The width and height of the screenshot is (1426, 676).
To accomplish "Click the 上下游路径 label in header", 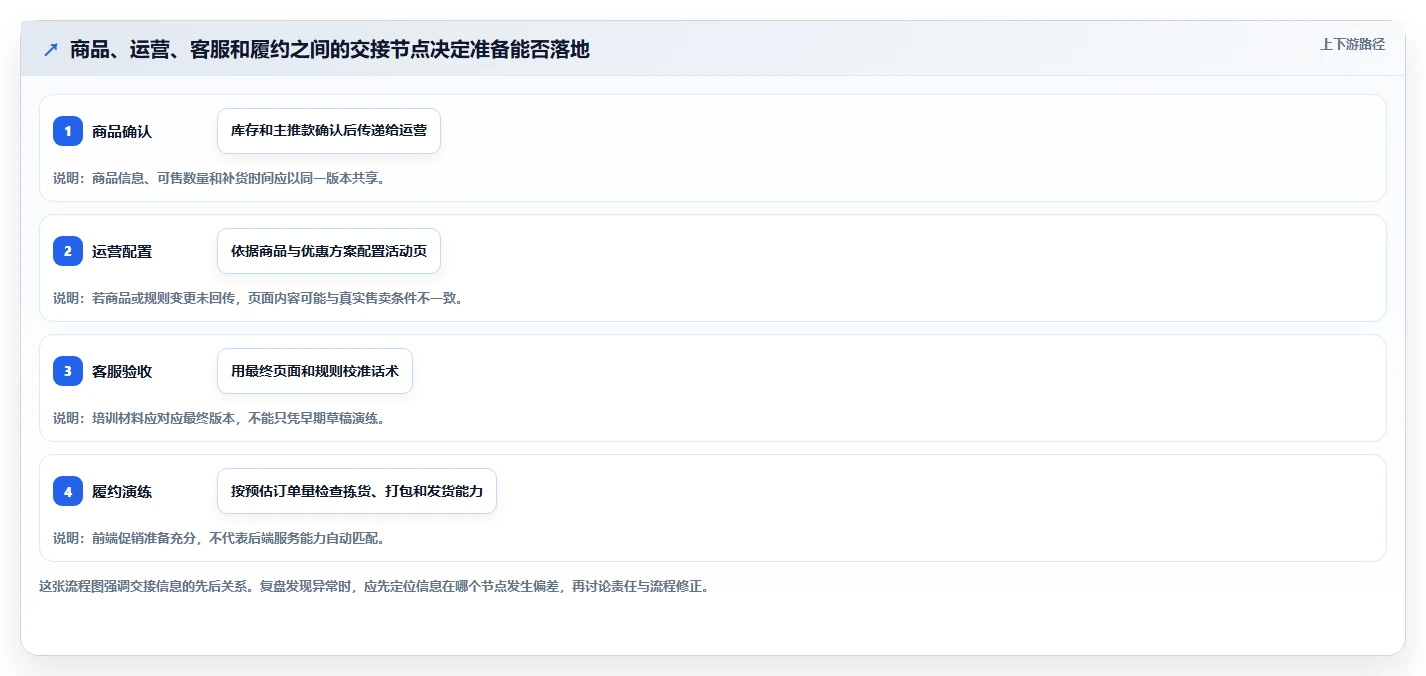I will coord(1352,44).
